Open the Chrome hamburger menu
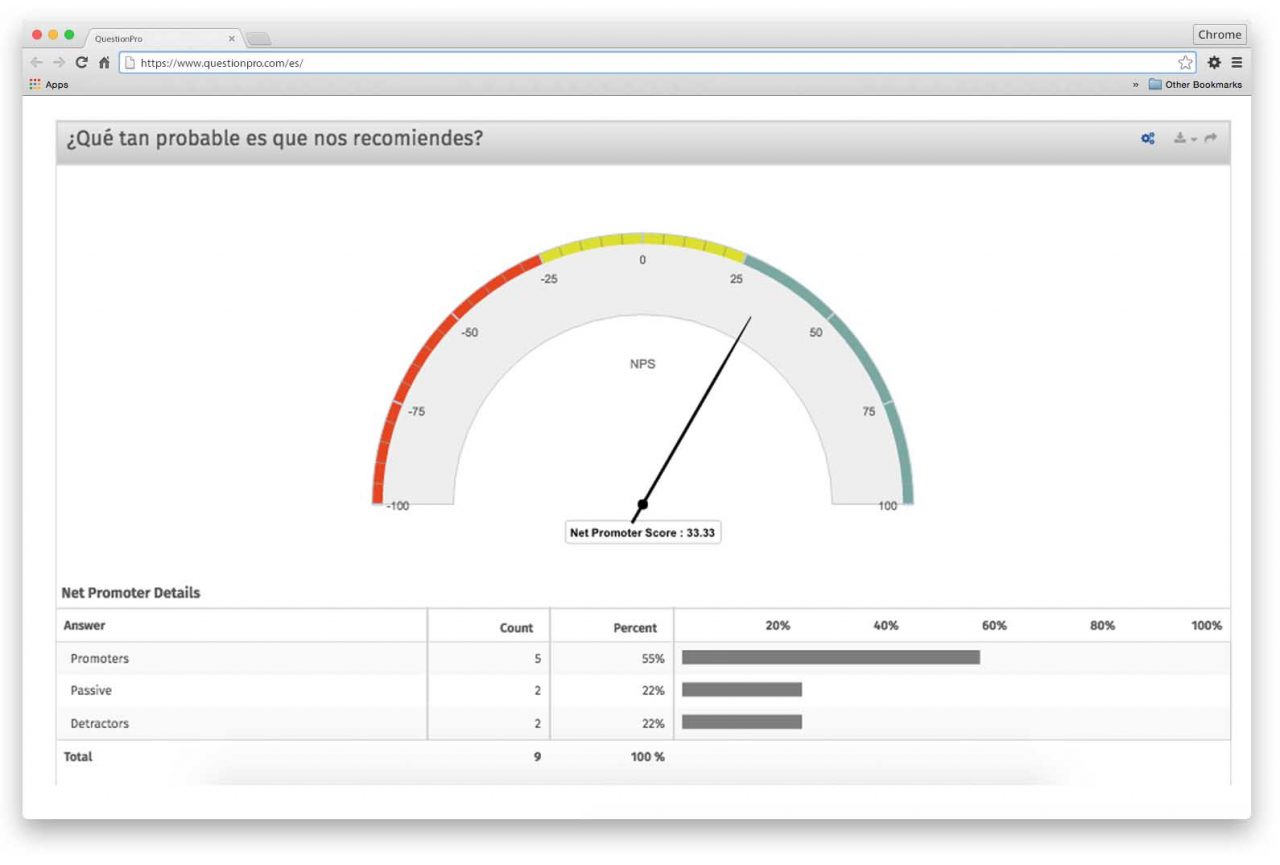This screenshot has width=1280, height=865. [x=1237, y=61]
